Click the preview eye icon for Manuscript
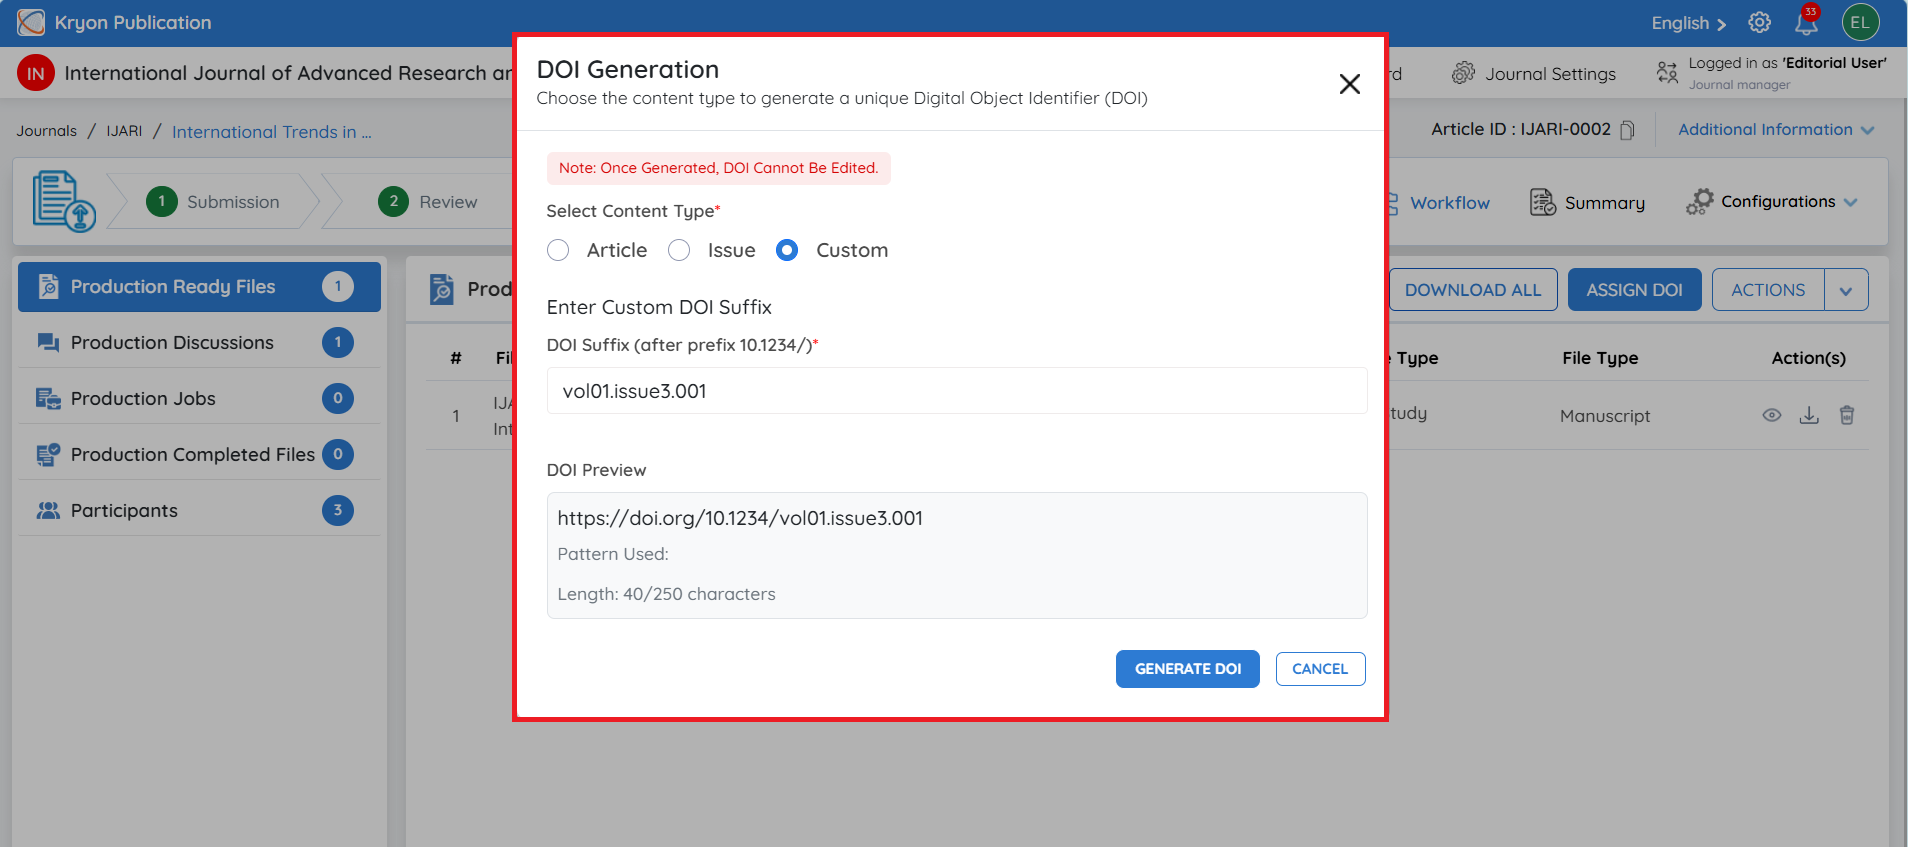Screen dimensions: 1908x847 pyautogui.click(x=1771, y=415)
